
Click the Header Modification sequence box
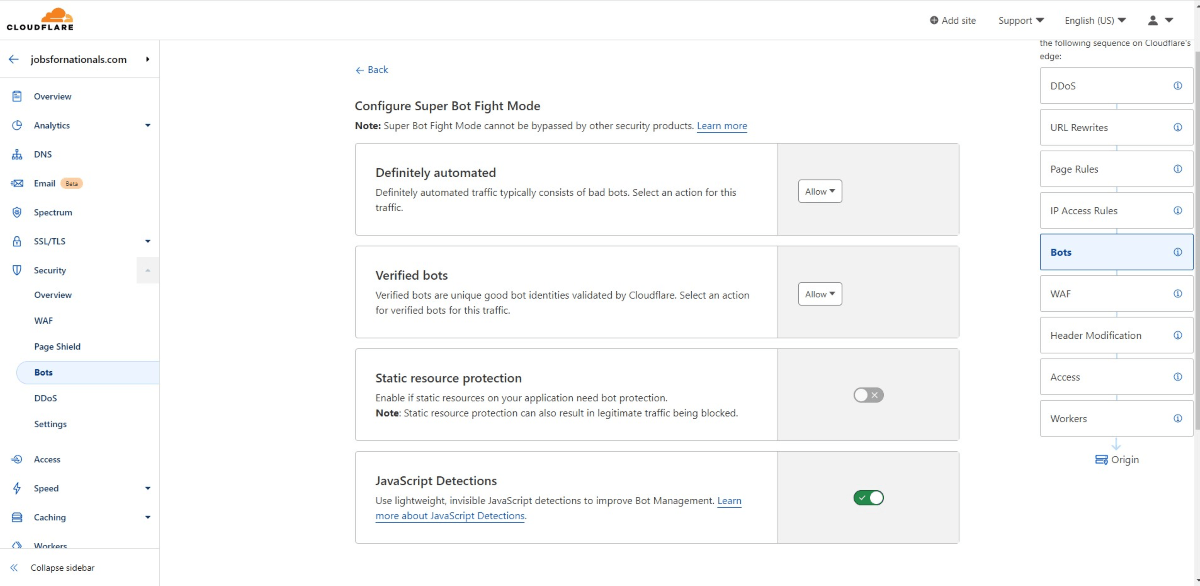click(1116, 335)
